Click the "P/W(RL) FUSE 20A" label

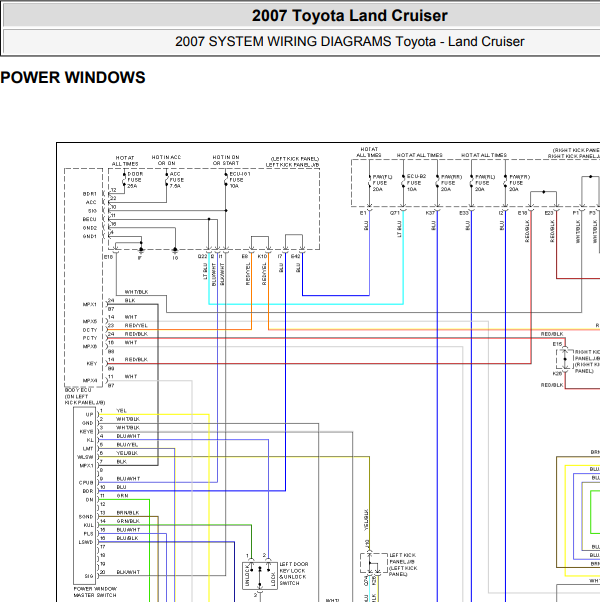point(486,183)
